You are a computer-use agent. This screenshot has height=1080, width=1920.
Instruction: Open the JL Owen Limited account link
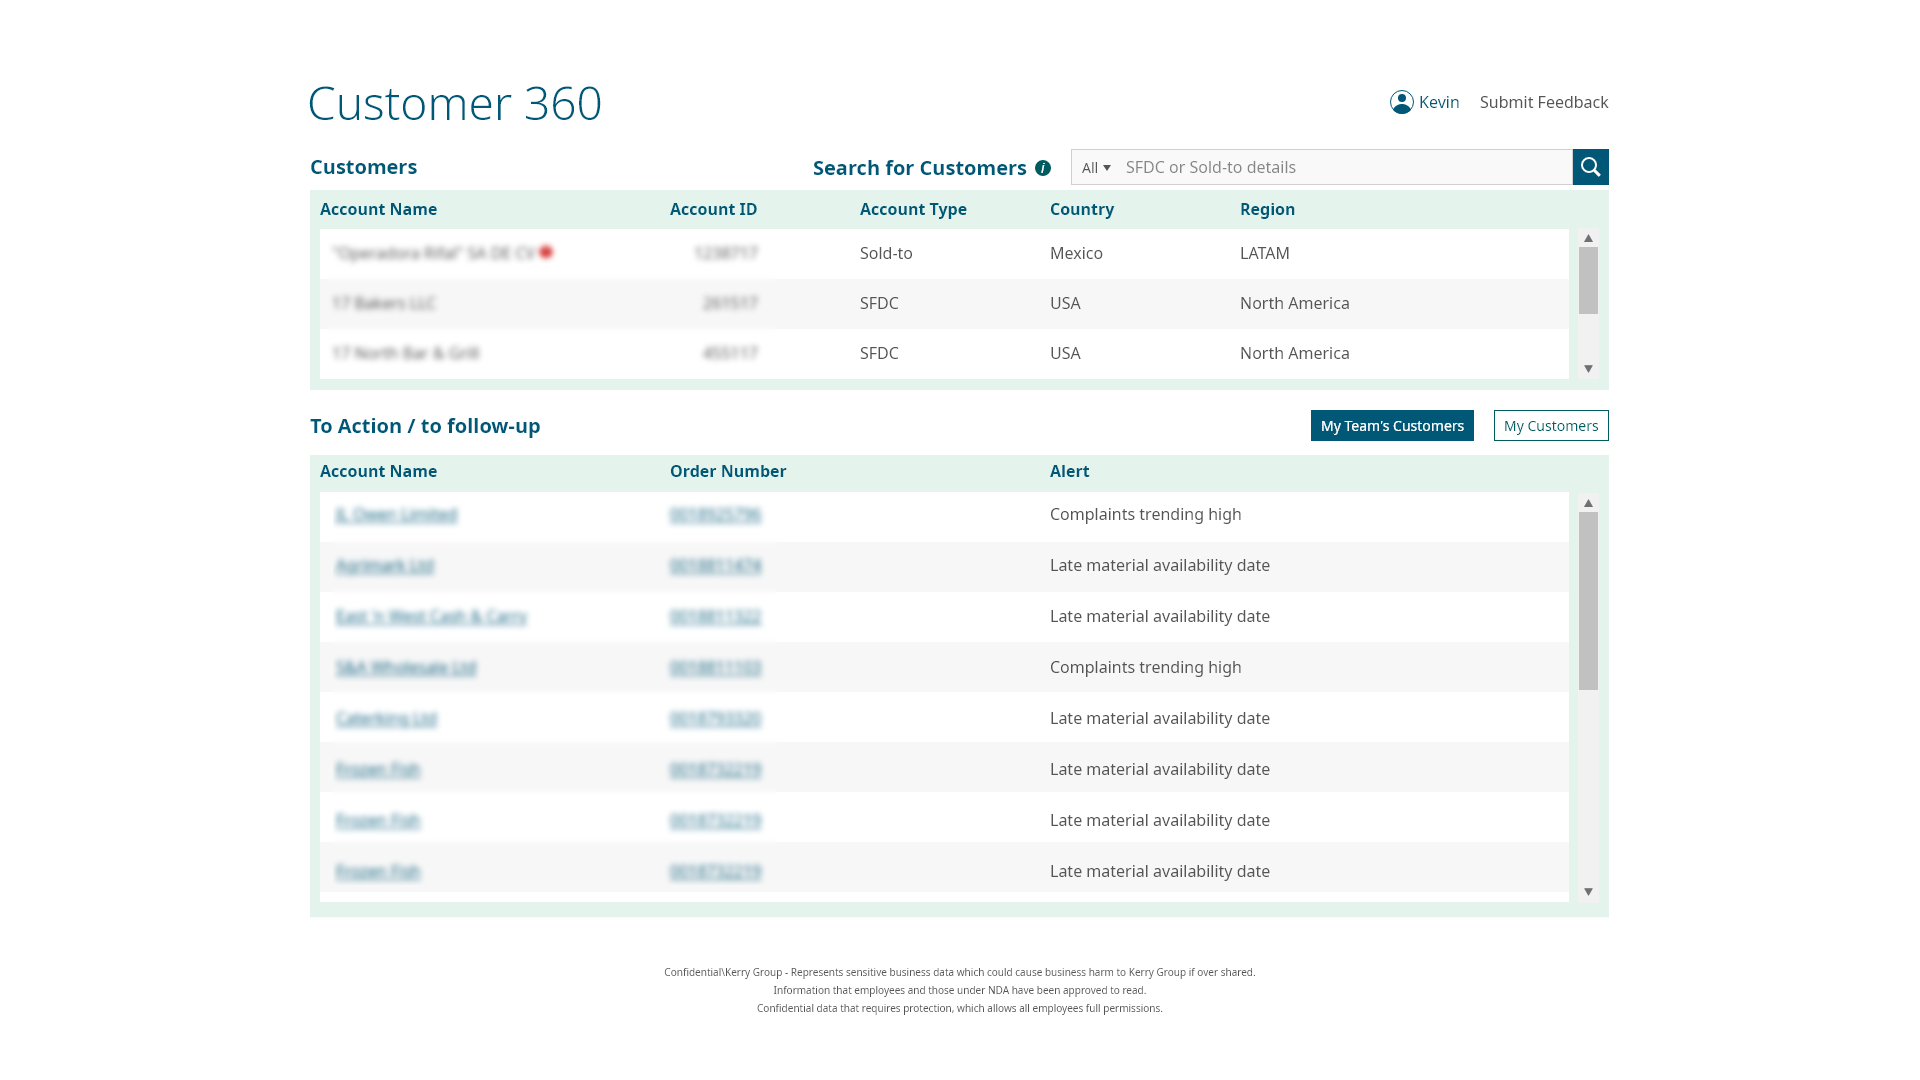coord(396,514)
